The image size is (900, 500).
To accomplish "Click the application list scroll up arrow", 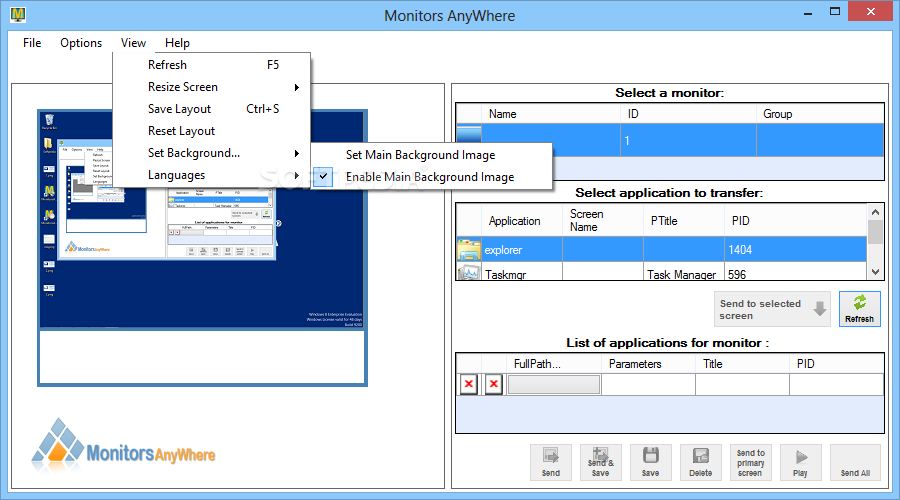I will (875, 212).
